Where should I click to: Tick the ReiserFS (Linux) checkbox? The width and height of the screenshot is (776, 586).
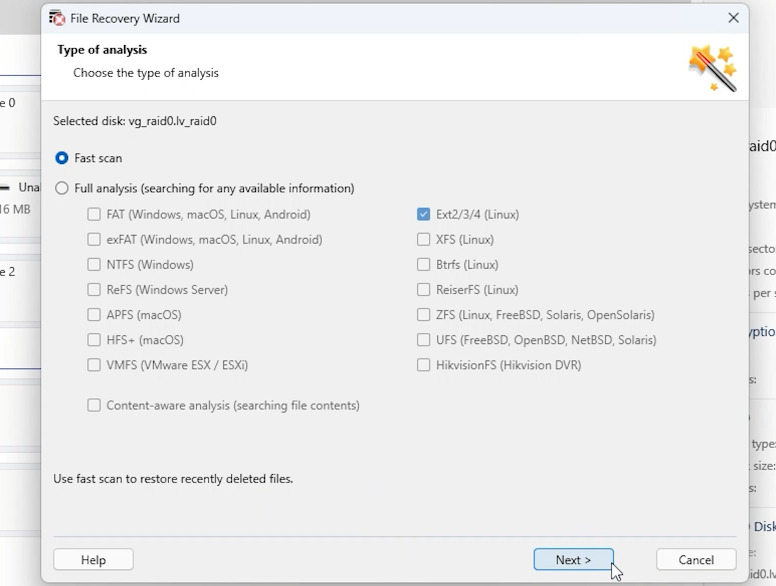tap(424, 290)
